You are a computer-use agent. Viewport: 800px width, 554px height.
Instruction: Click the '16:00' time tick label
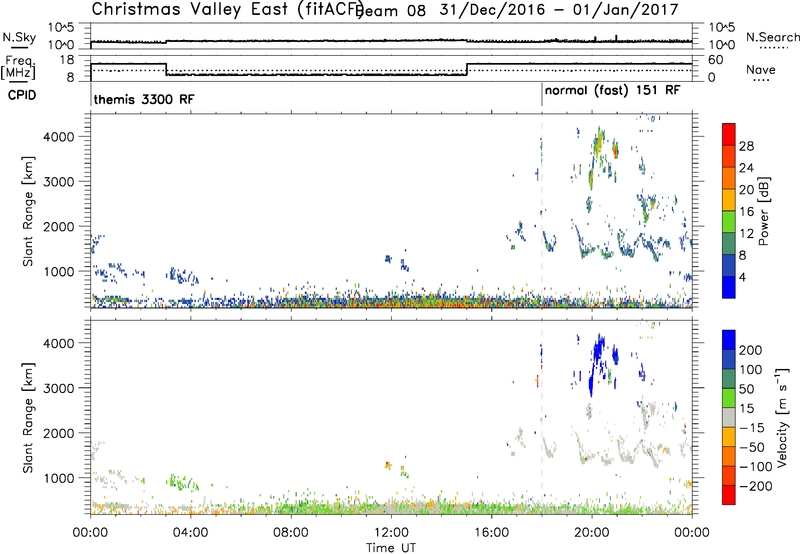[x=491, y=533]
